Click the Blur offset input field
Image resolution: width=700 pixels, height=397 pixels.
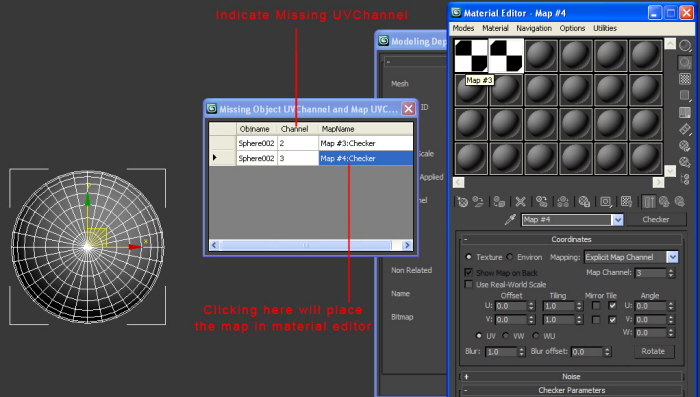click(x=587, y=351)
